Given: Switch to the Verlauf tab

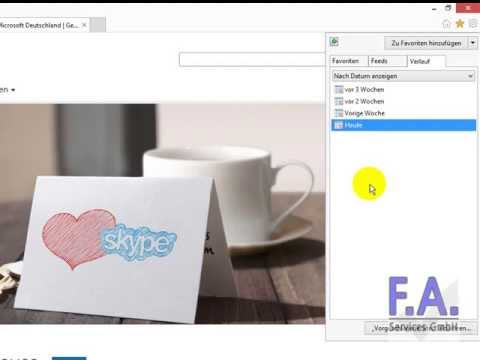Looking at the screenshot, I should click(x=426, y=61).
